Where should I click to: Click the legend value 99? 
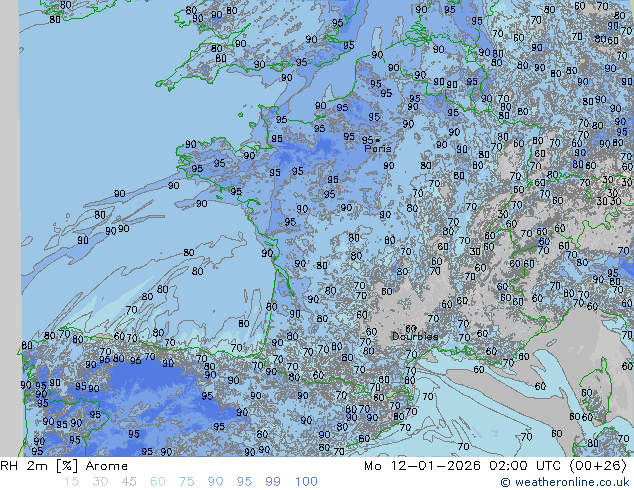coord(273,482)
